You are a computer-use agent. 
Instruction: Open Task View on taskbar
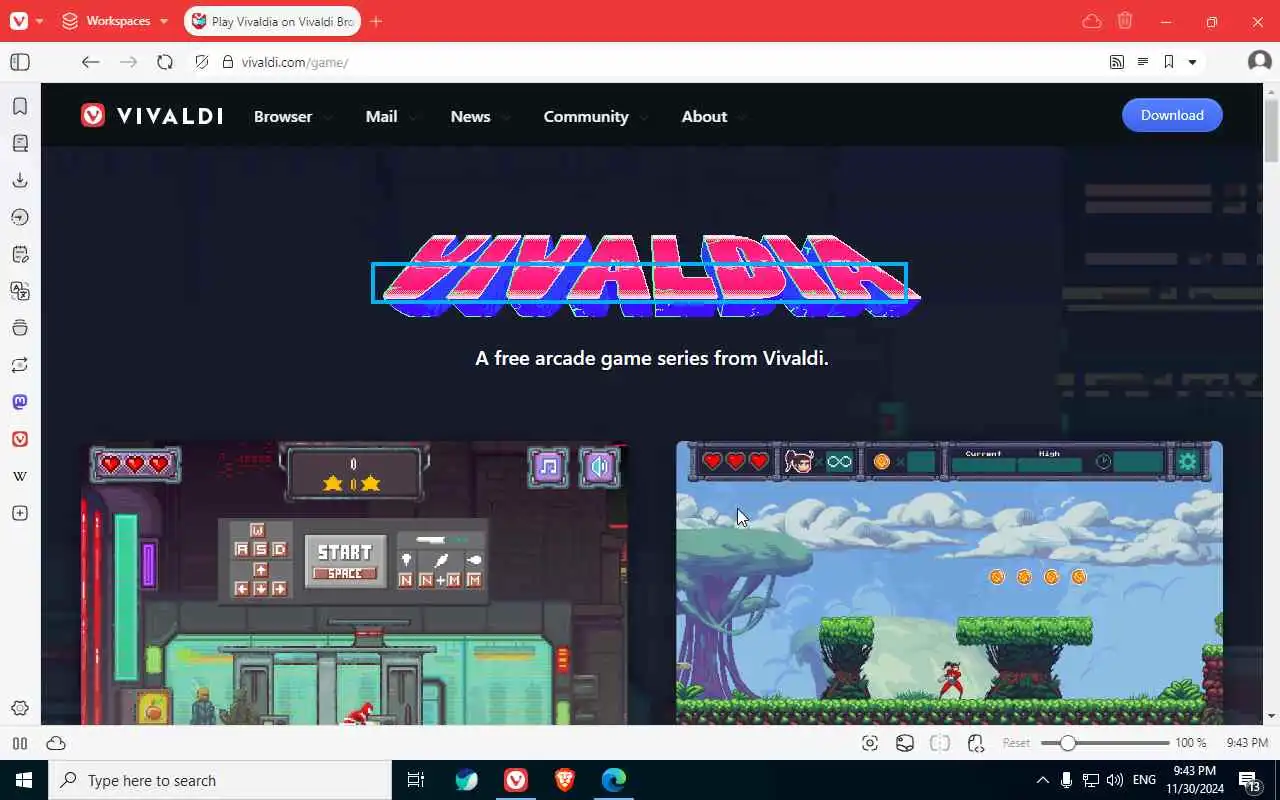(x=416, y=780)
